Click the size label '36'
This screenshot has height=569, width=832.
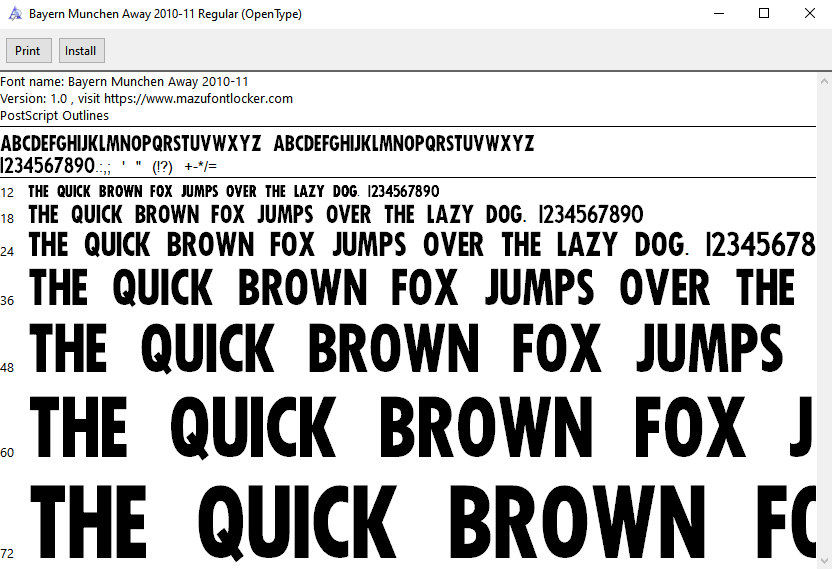[7, 300]
